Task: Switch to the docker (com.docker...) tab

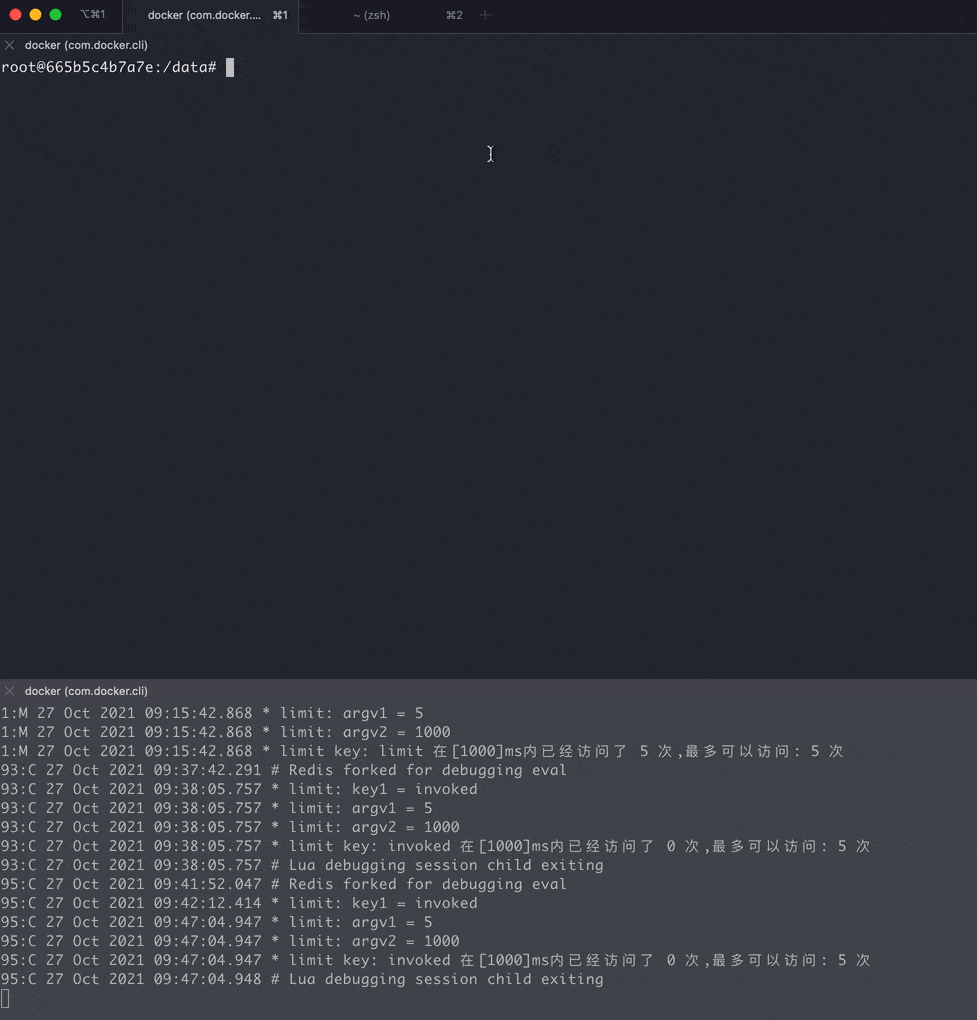Action: 211,15
